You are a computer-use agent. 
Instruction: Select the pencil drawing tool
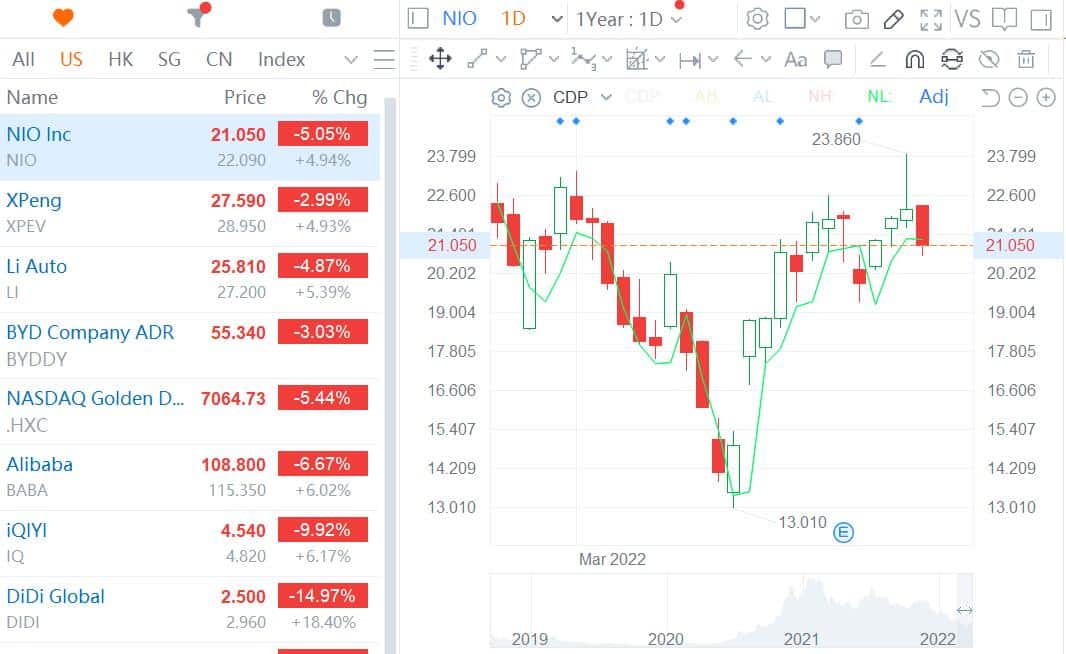pyautogui.click(x=894, y=19)
